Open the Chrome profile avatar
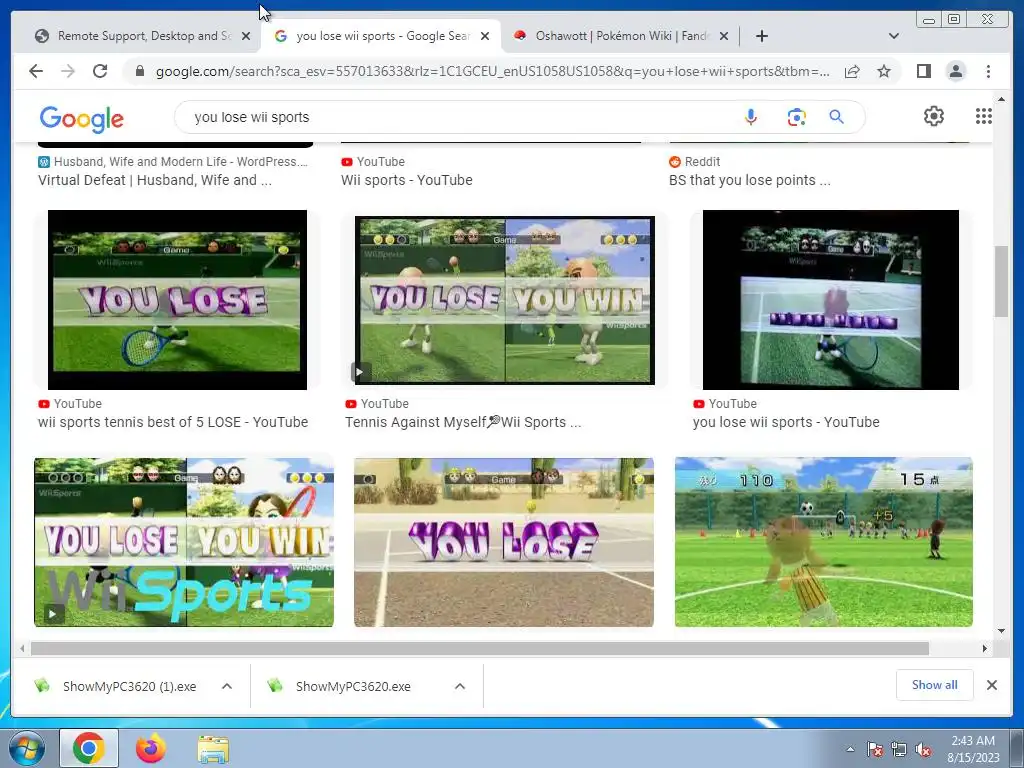 coord(956,71)
